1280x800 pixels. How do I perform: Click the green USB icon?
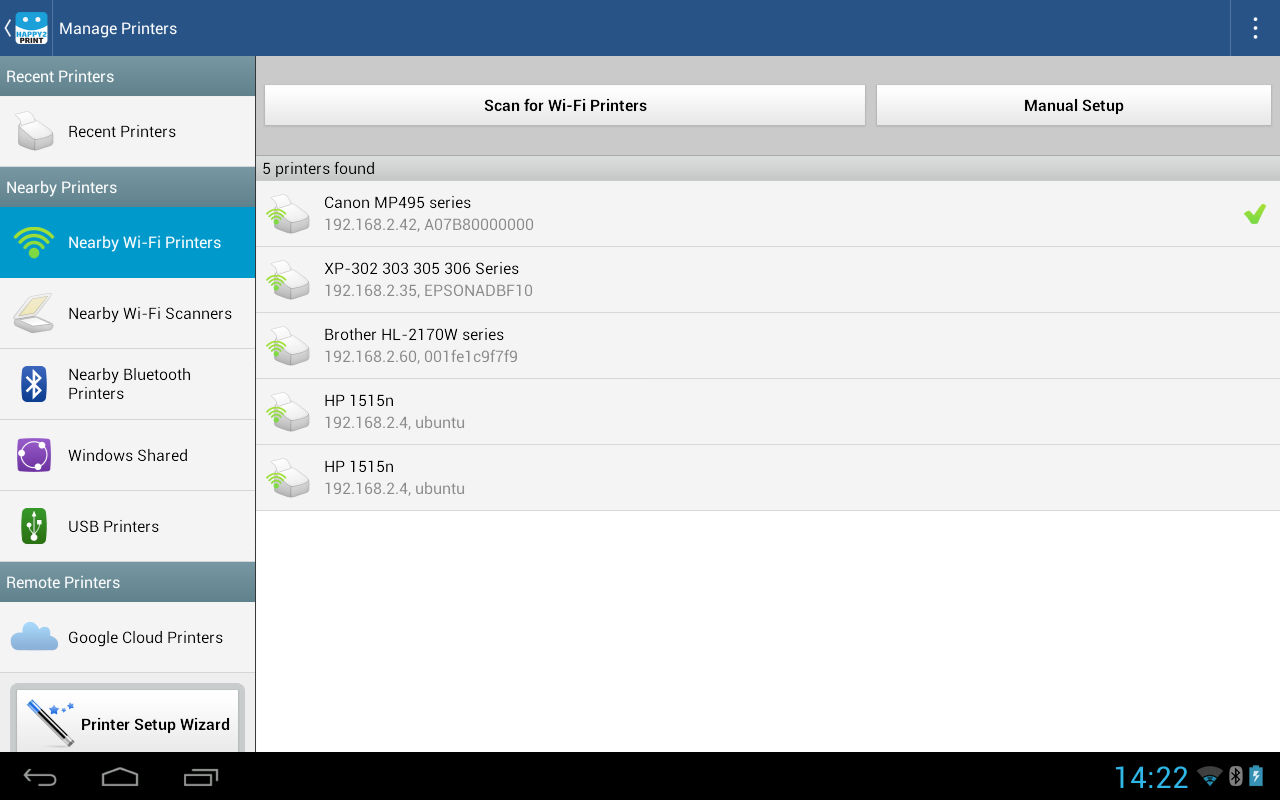pos(34,526)
